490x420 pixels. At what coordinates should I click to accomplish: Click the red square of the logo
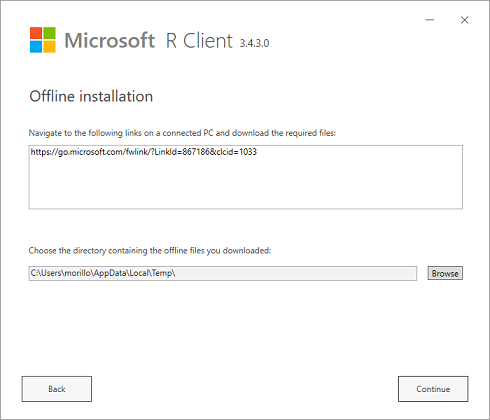[36, 33]
